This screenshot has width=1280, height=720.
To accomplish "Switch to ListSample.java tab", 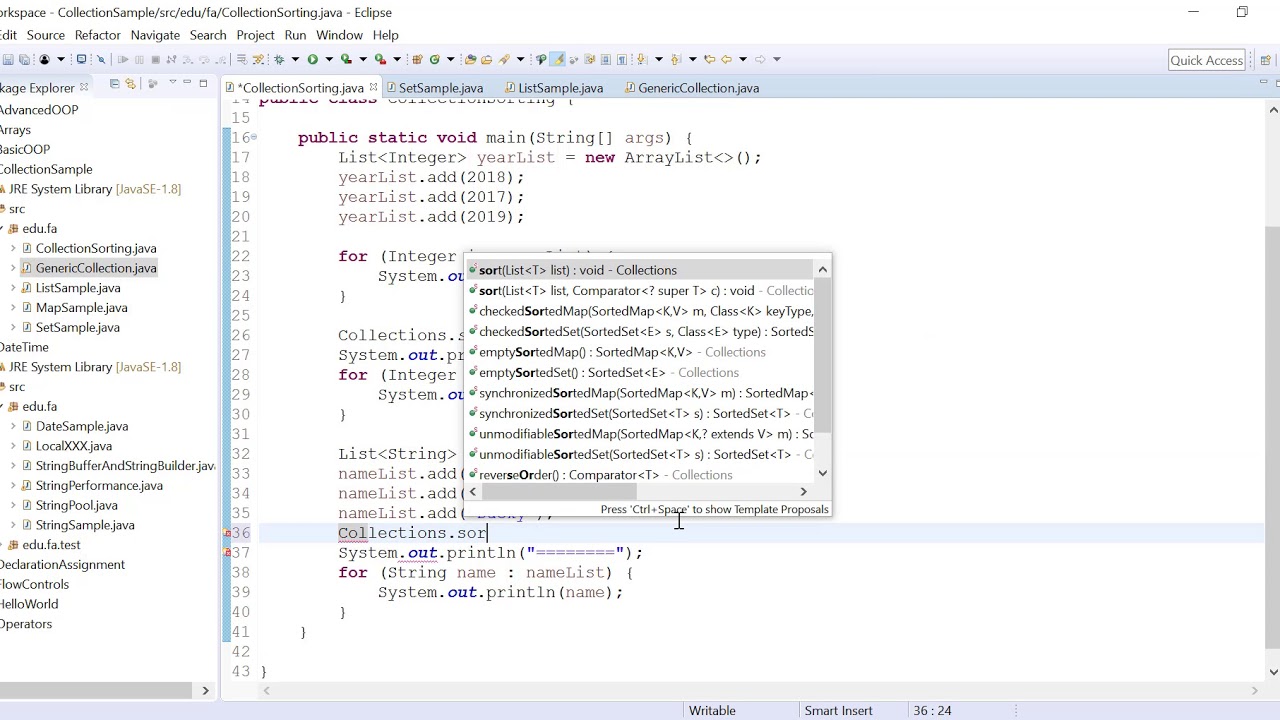I will [x=560, y=88].
